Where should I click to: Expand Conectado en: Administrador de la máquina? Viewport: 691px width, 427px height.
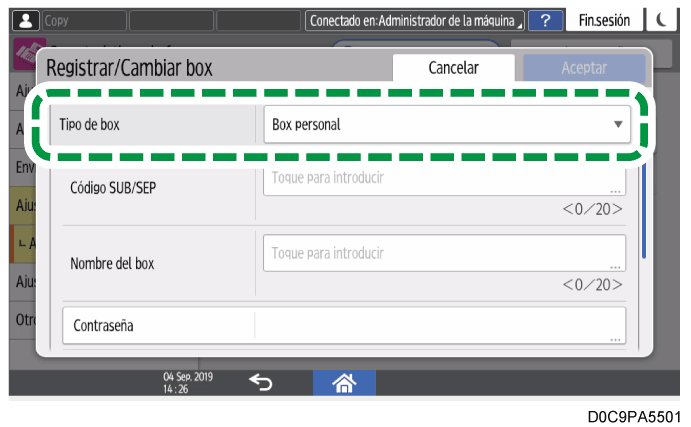415,20
